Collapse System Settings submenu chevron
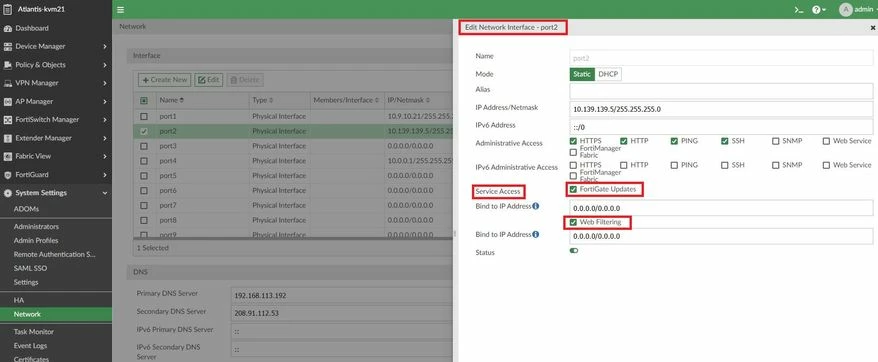 tap(105, 193)
